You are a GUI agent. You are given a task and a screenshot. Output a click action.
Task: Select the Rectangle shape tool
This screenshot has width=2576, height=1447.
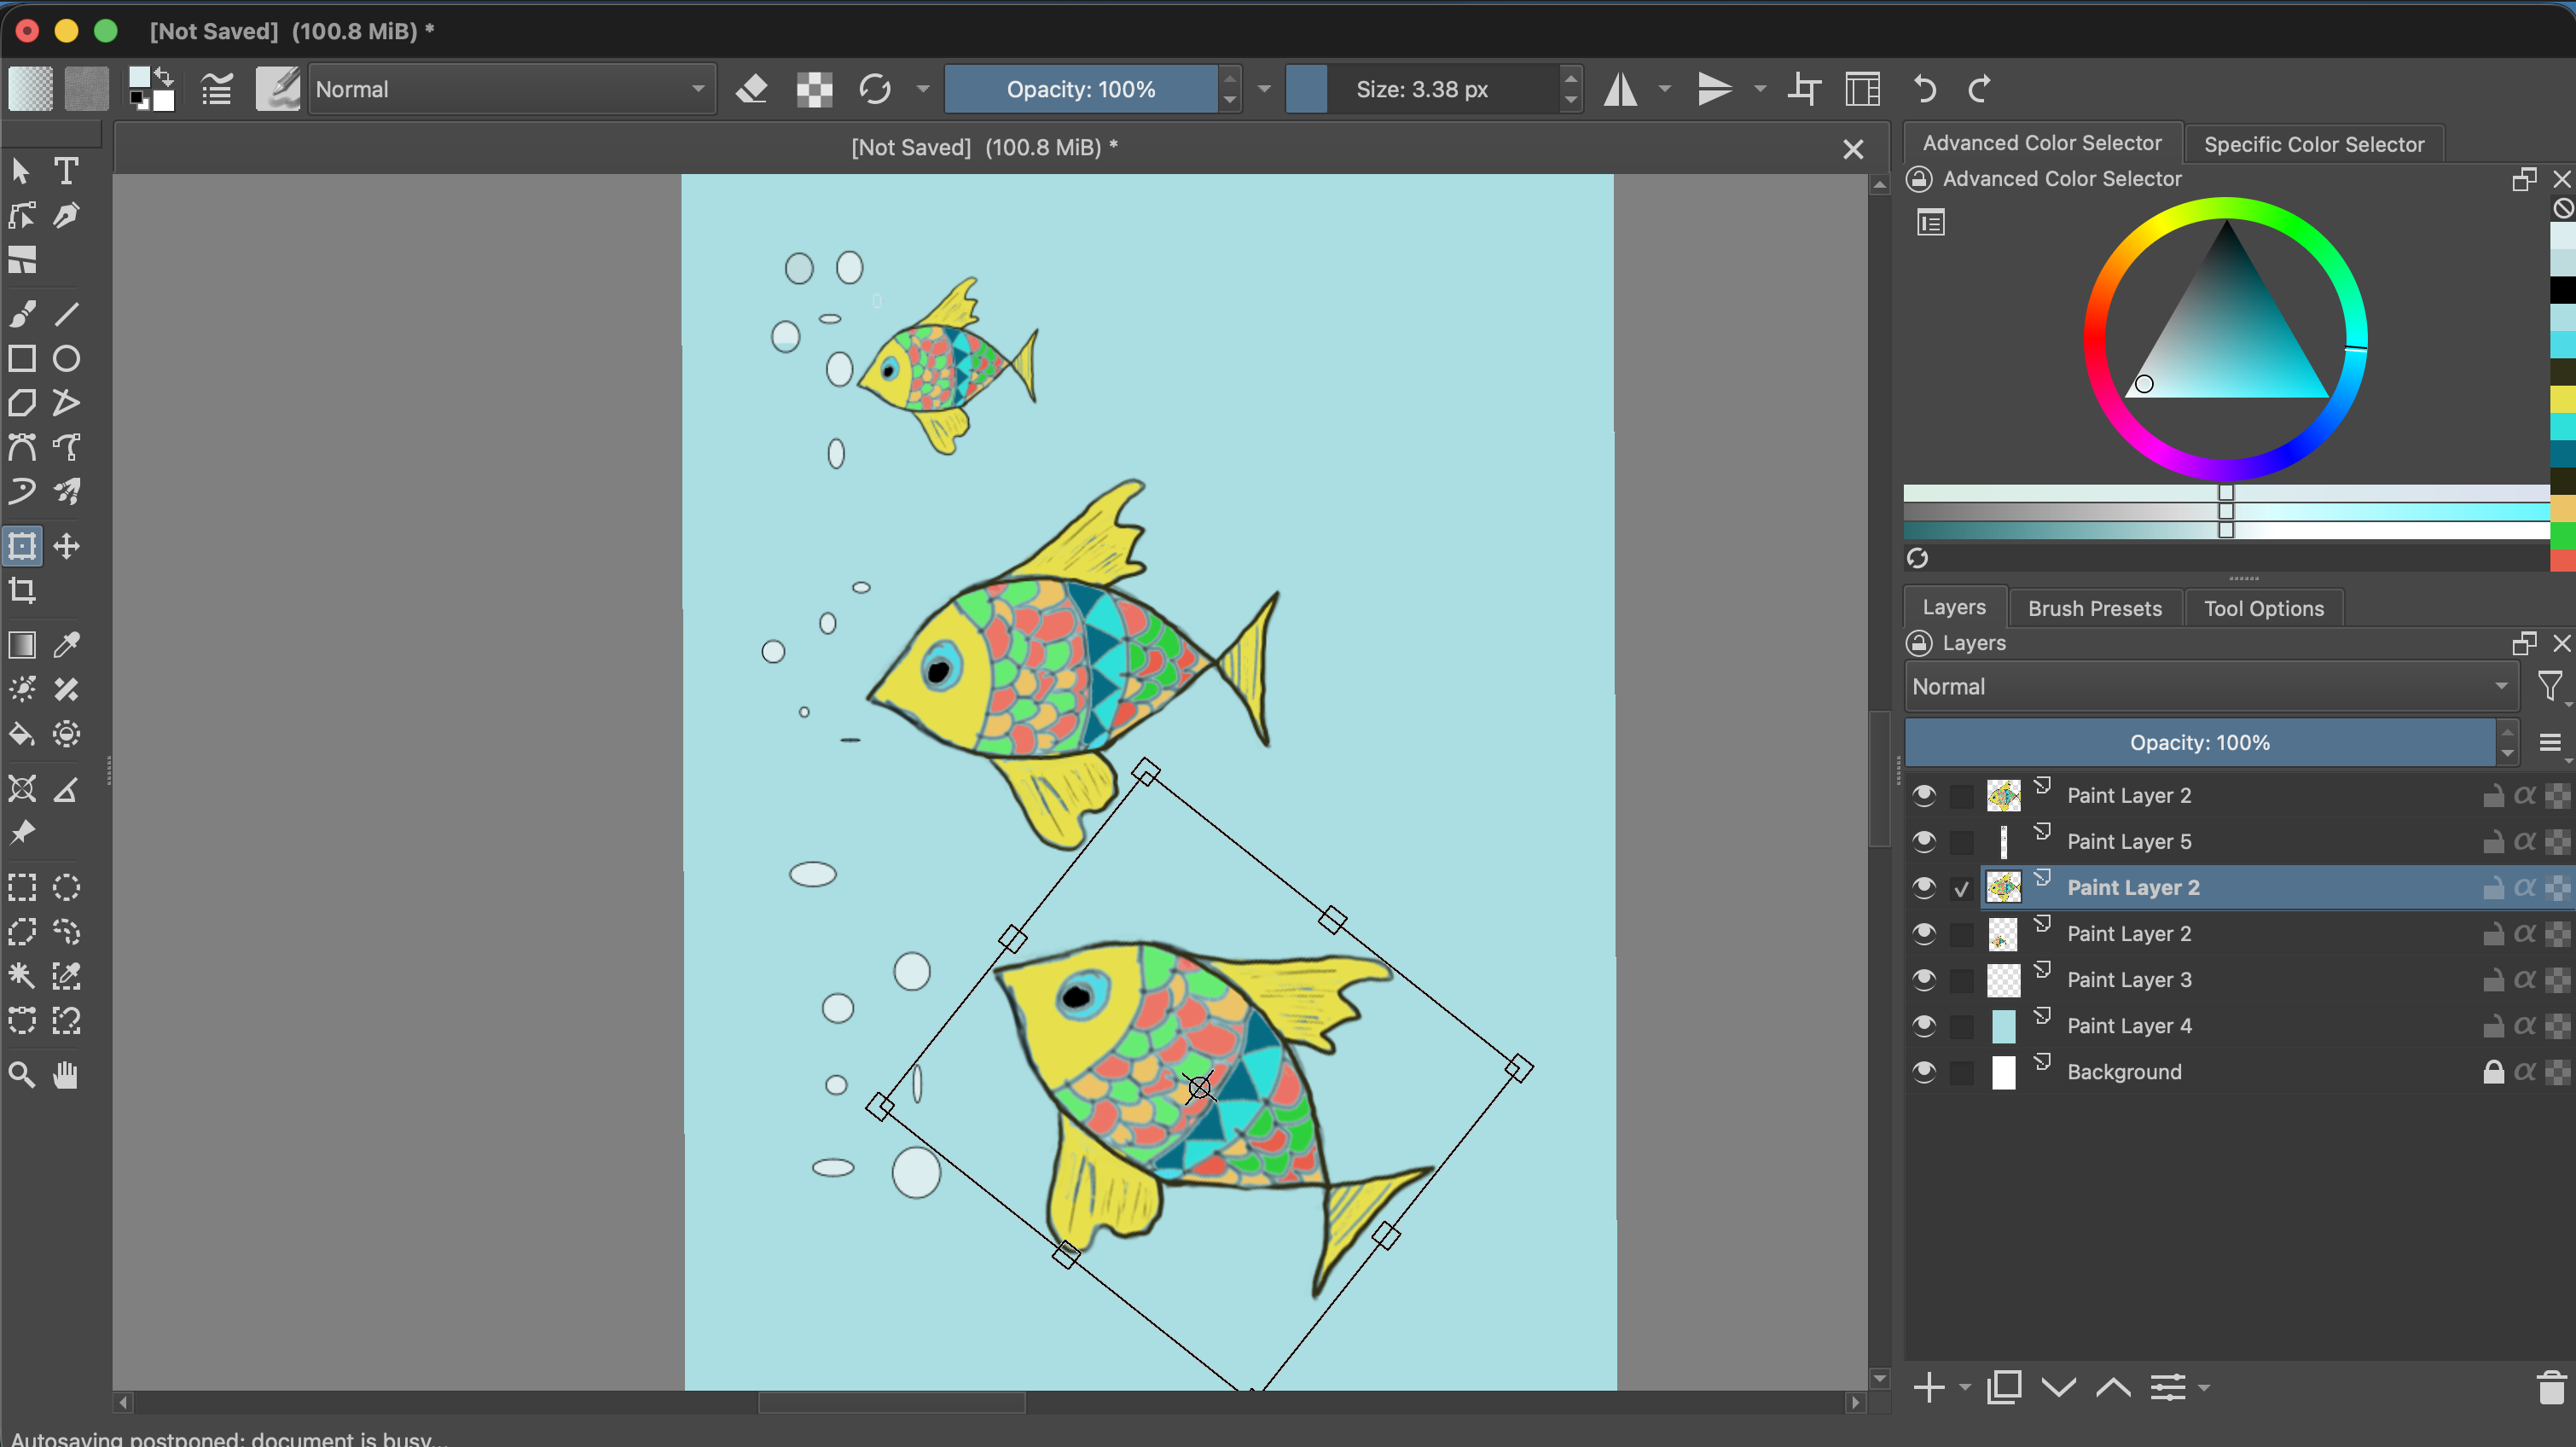point(22,358)
